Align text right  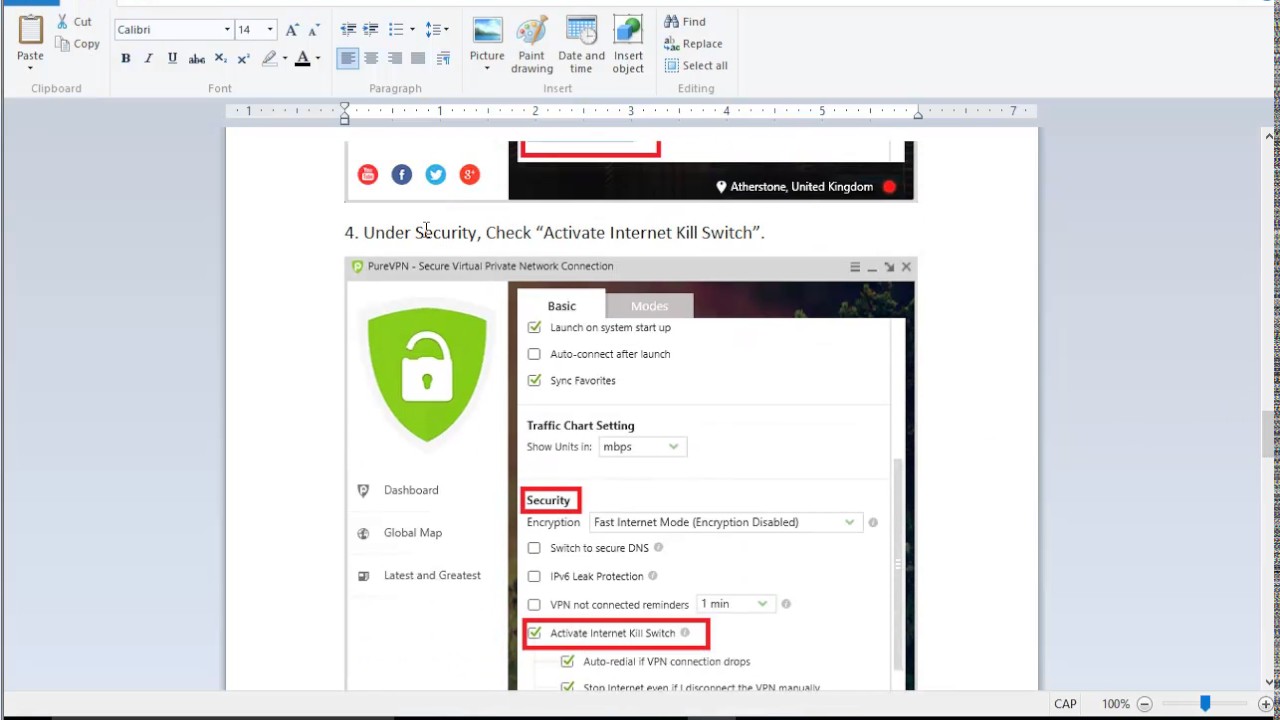click(395, 59)
